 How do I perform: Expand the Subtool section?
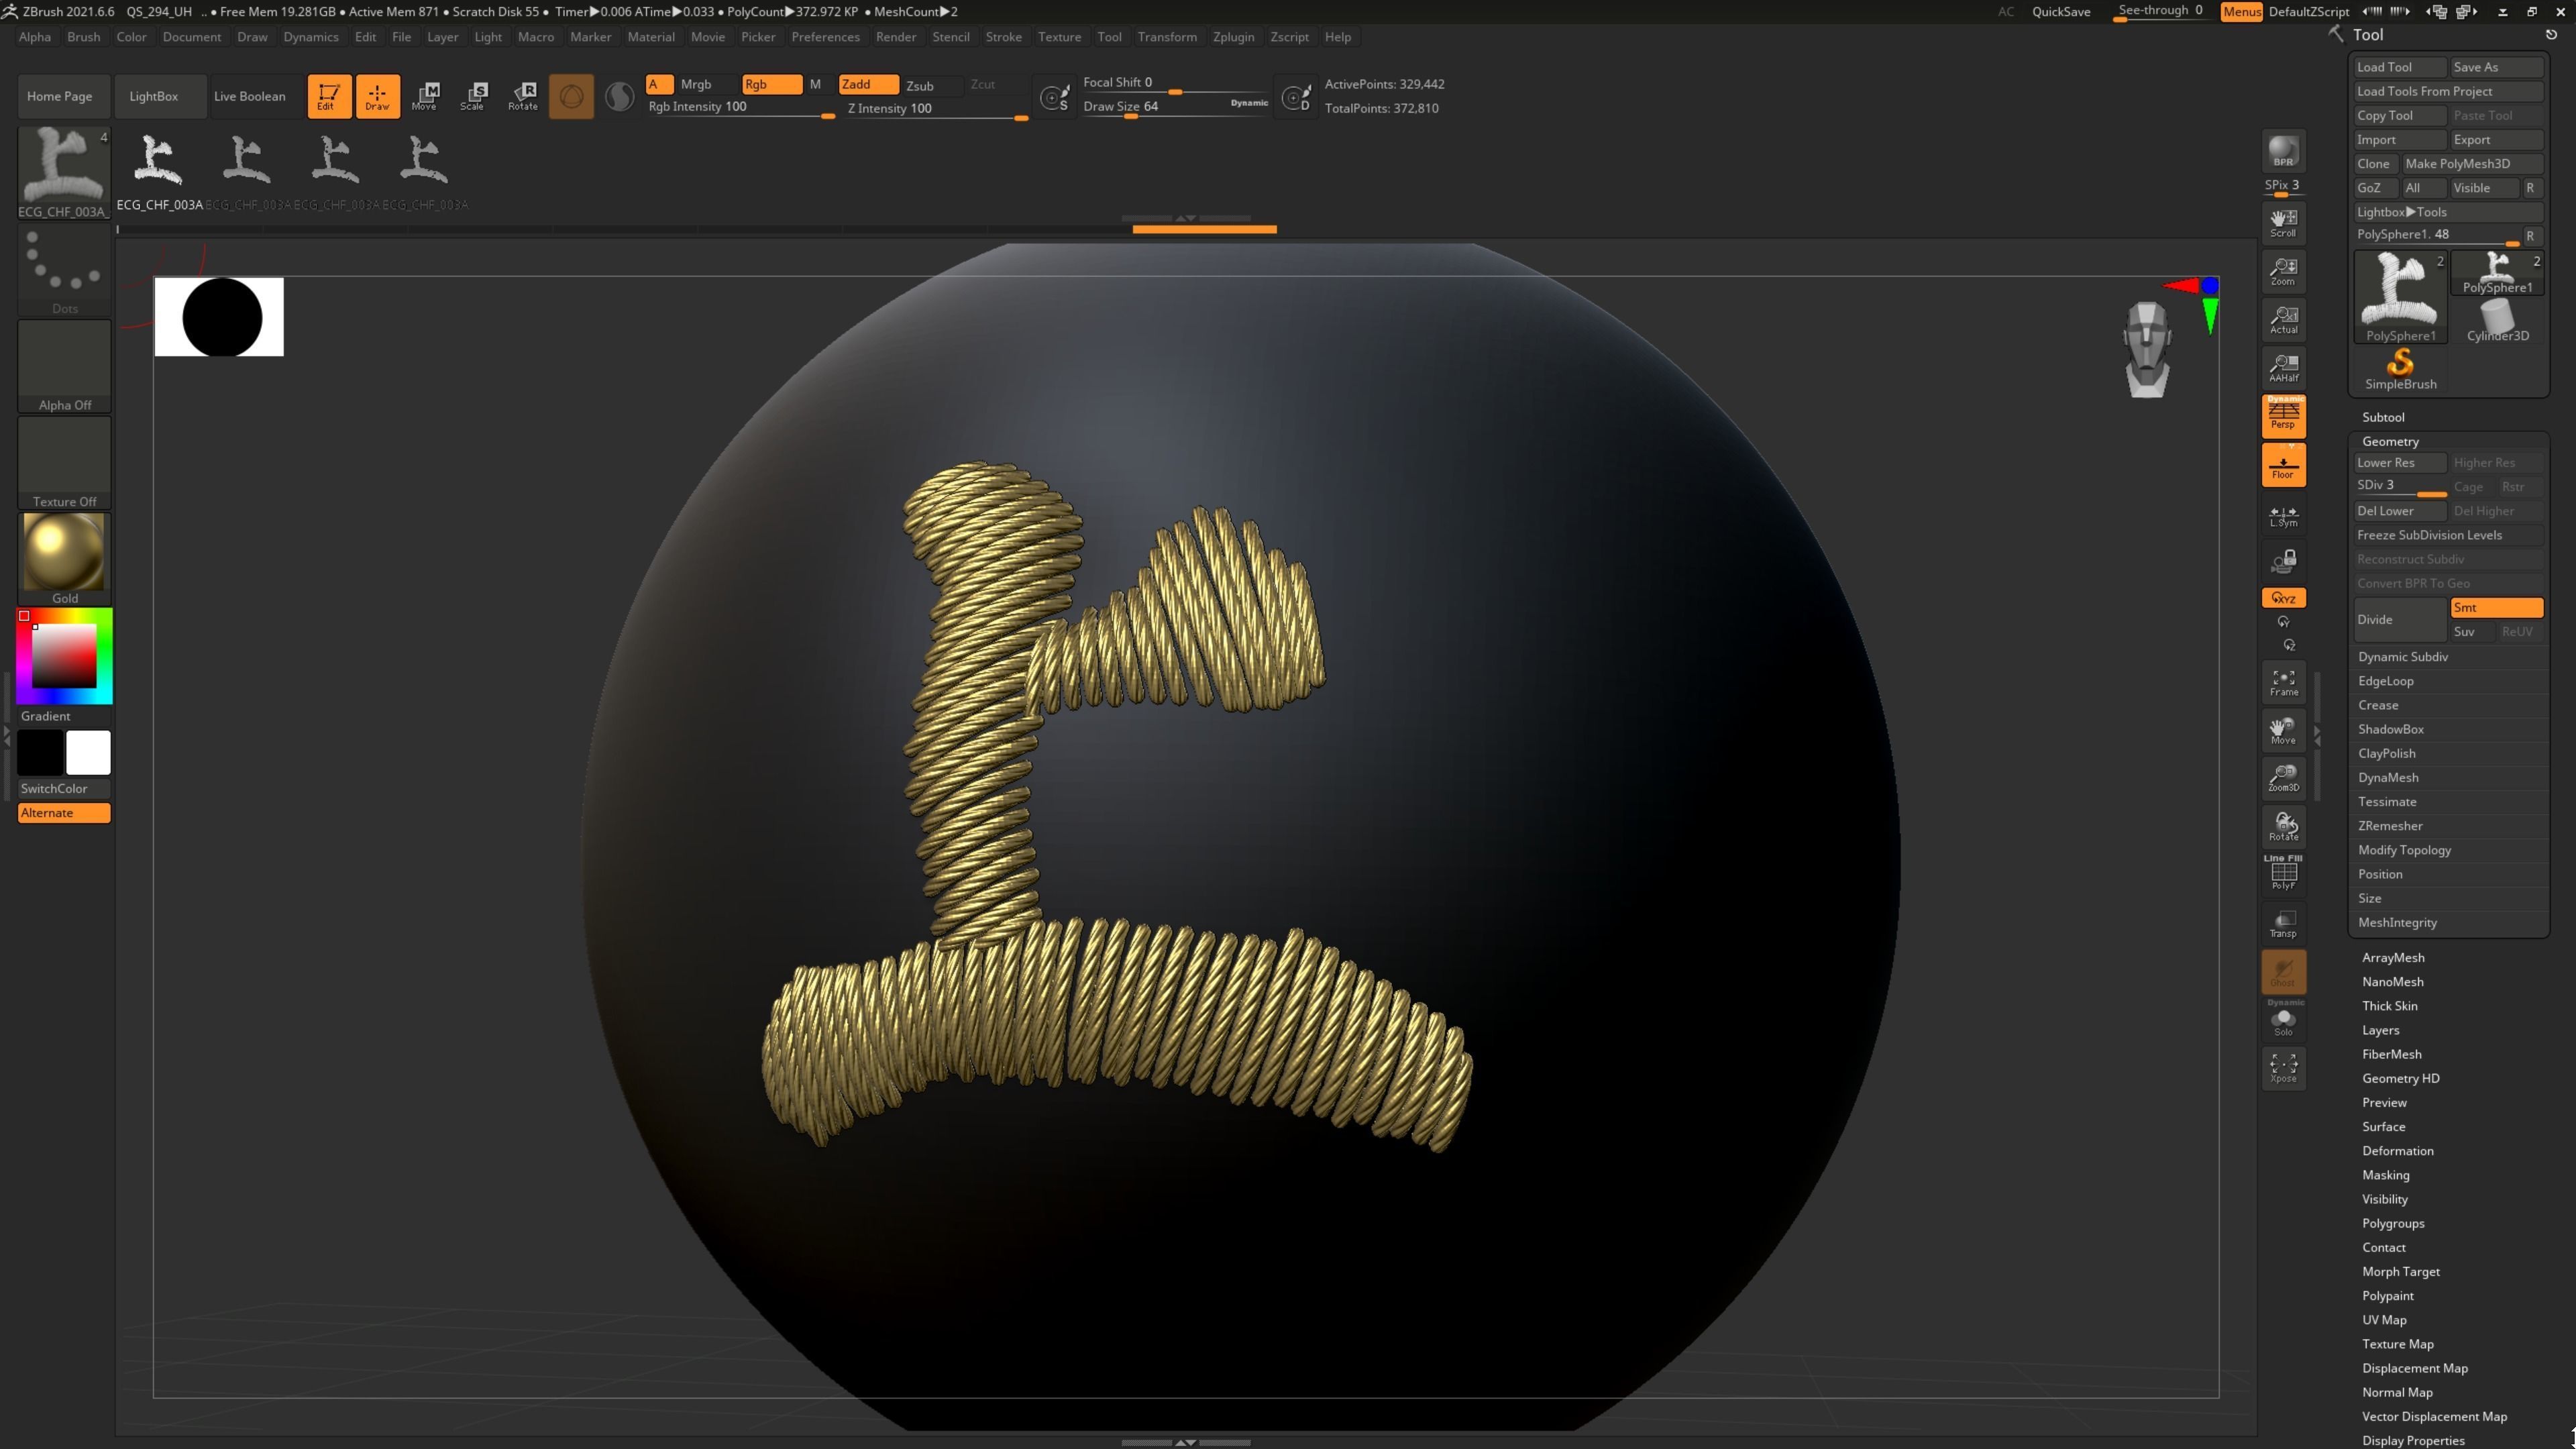pyautogui.click(x=2383, y=417)
